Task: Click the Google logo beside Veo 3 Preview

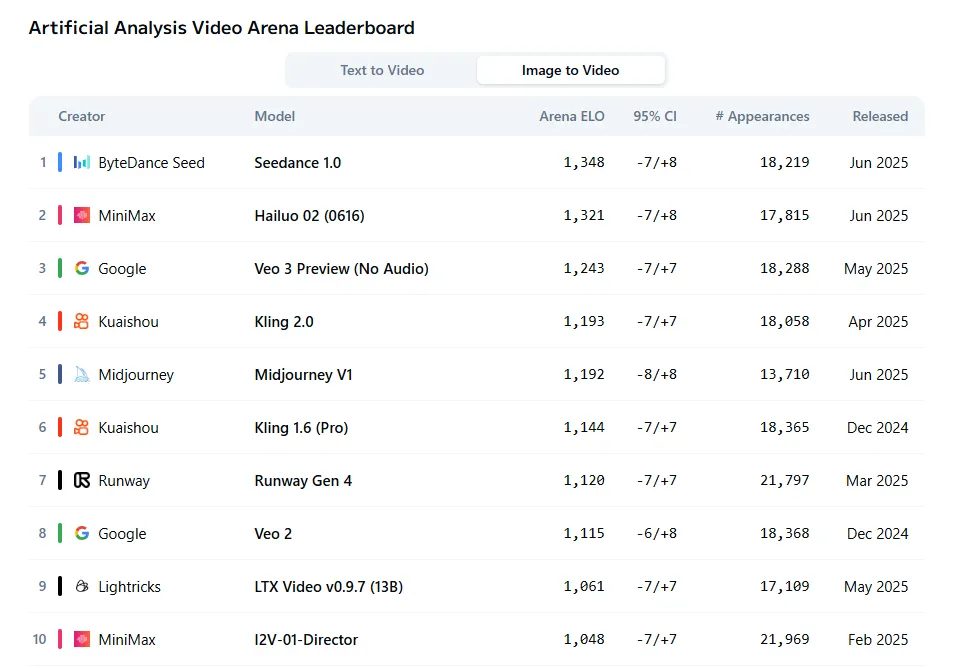Action: click(82, 268)
